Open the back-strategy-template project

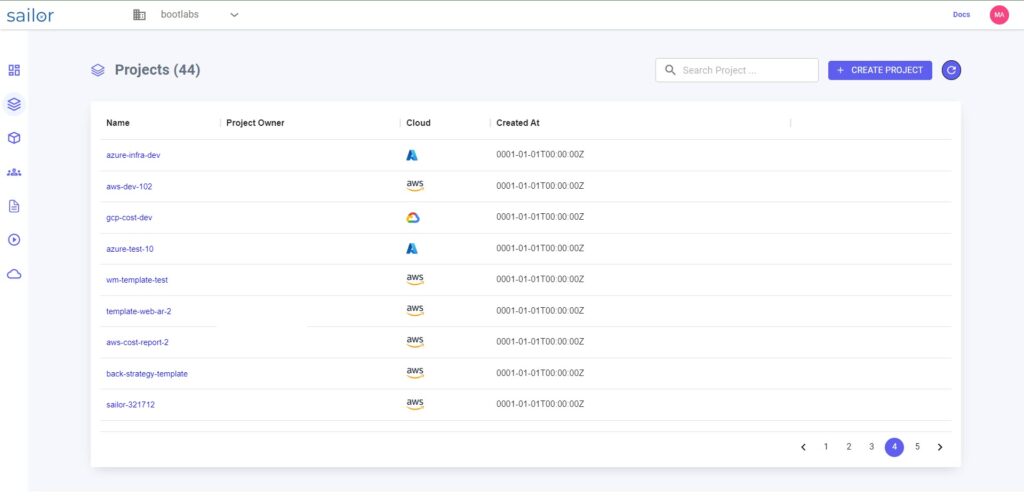[147, 374]
